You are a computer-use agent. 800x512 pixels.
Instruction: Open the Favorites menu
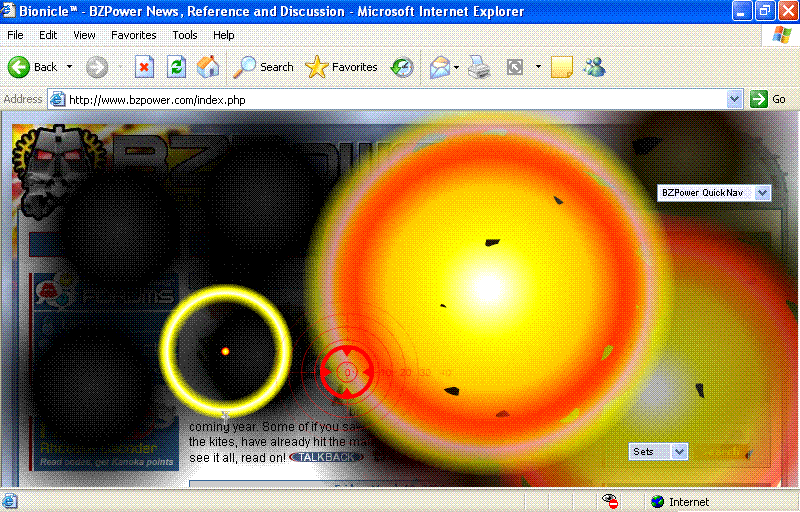134,35
